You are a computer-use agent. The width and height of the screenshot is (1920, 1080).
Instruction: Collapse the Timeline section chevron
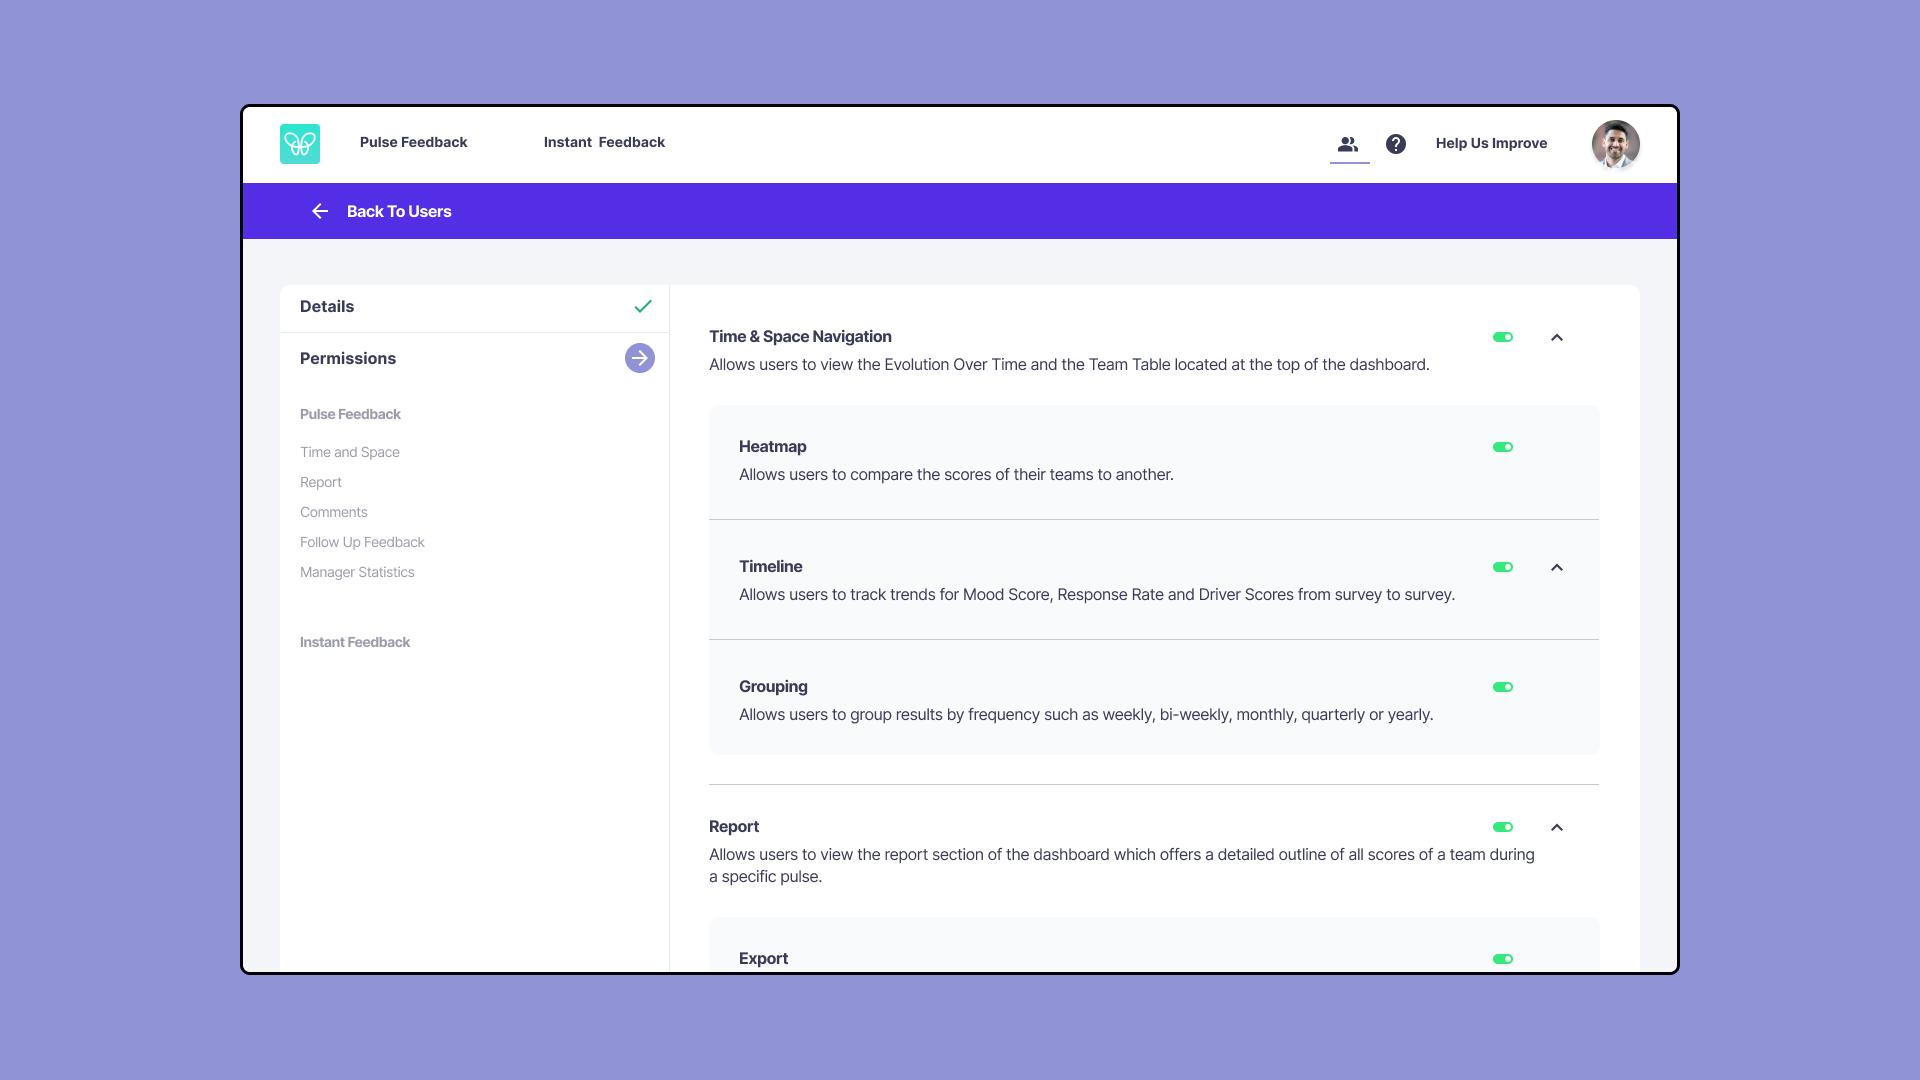click(x=1557, y=567)
